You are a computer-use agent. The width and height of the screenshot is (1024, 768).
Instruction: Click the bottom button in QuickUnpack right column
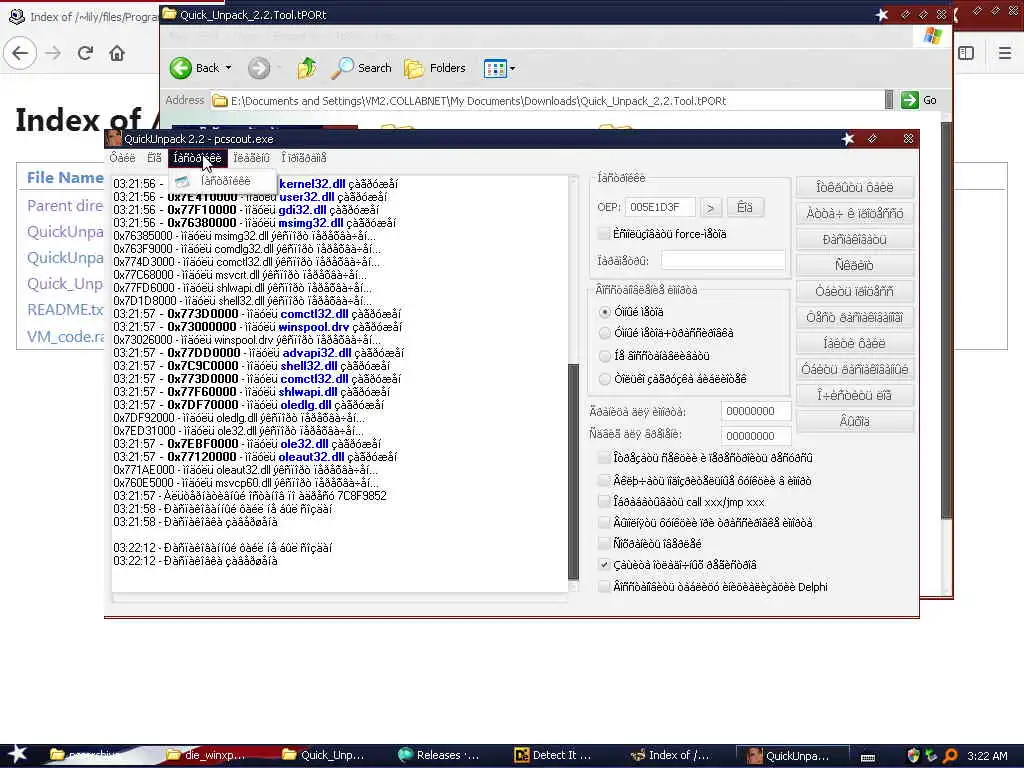pos(854,421)
